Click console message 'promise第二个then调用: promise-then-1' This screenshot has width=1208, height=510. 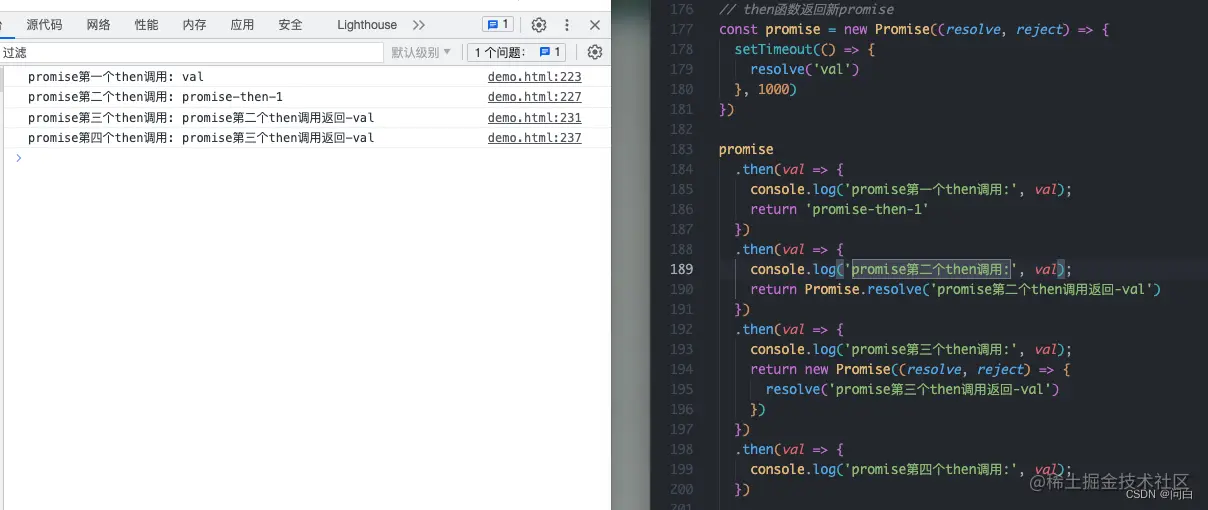pyautogui.click(x=155, y=97)
